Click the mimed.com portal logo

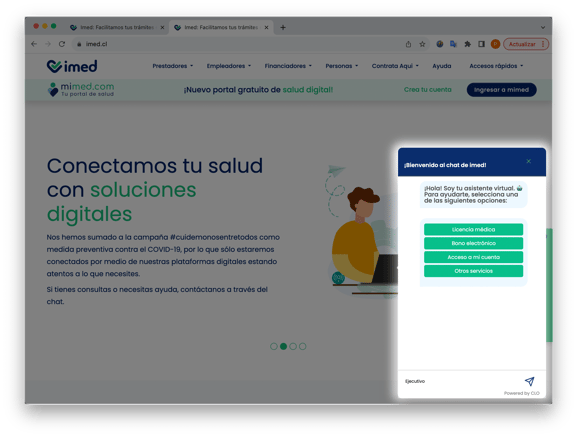(x=81, y=89)
